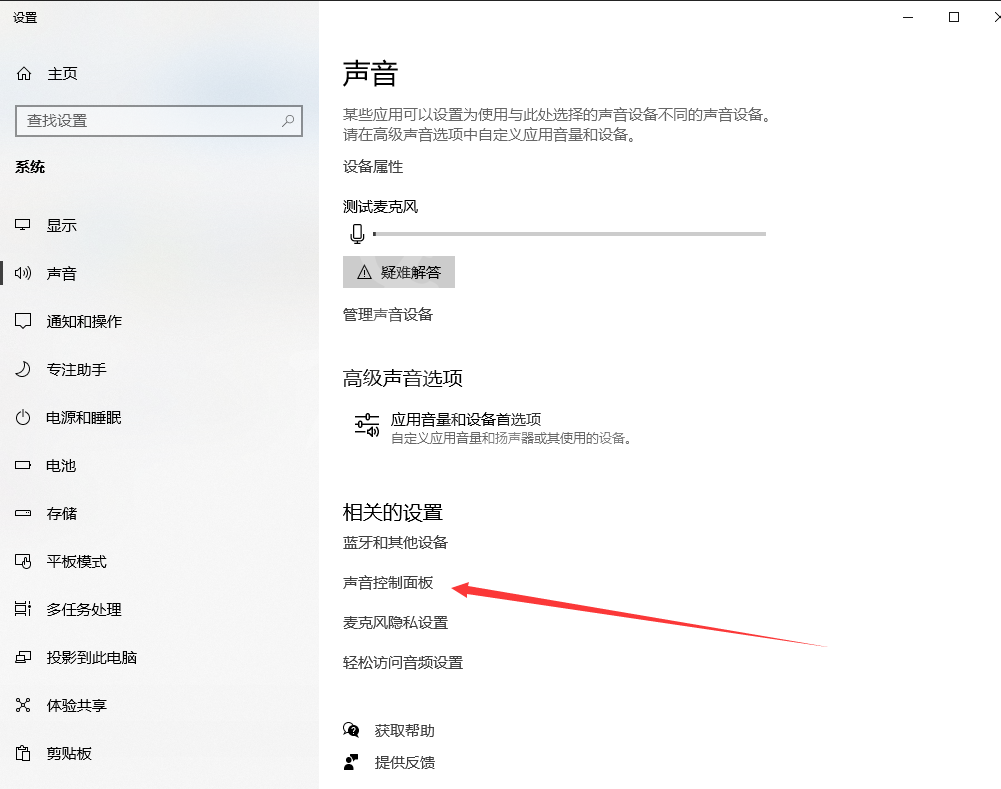Click the microphone test level bar

pos(569,234)
